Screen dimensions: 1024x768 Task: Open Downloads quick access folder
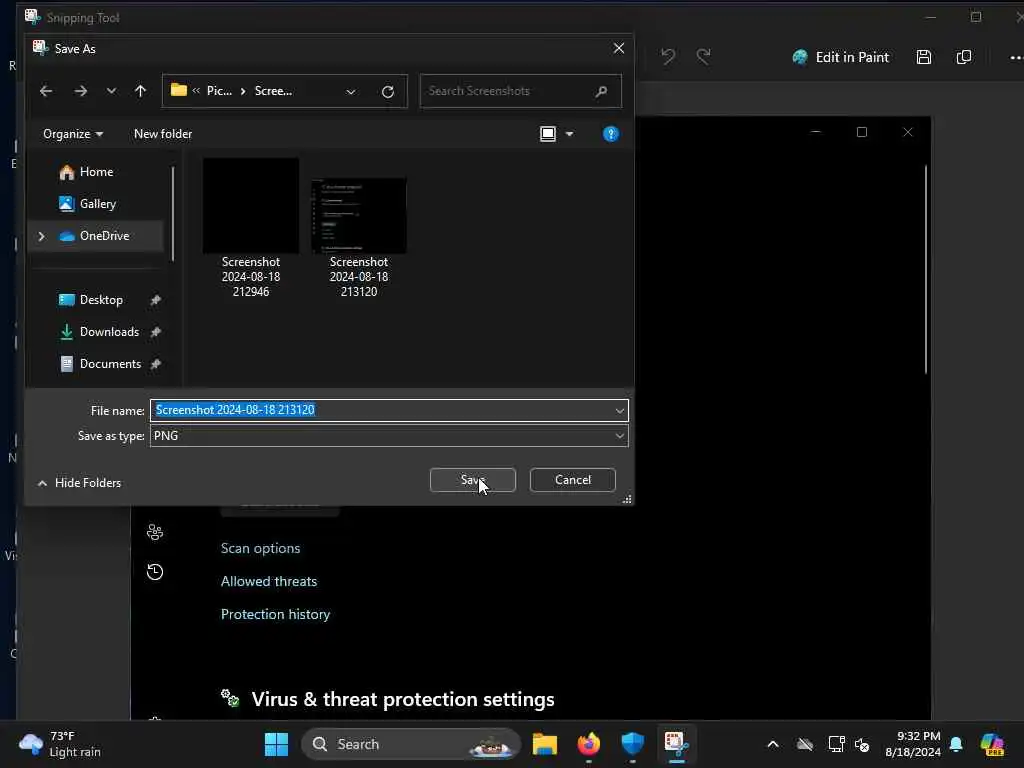(x=109, y=332)
